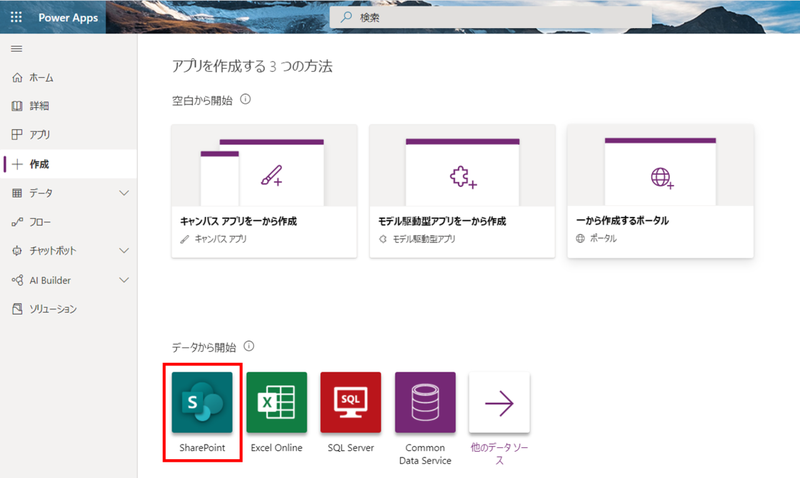Click キャンバス アプリを一から作成 title
The width and height of the screenshot is (800, 478).
click(238, 221)
